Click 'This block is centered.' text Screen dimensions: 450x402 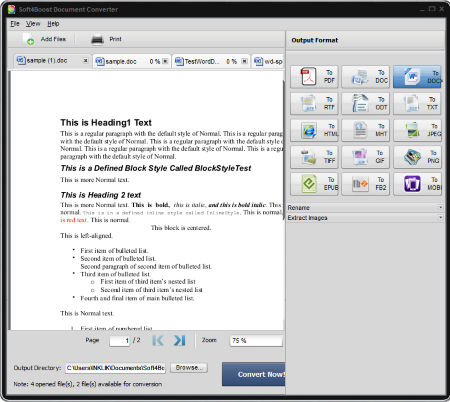[x=181, y=228]
